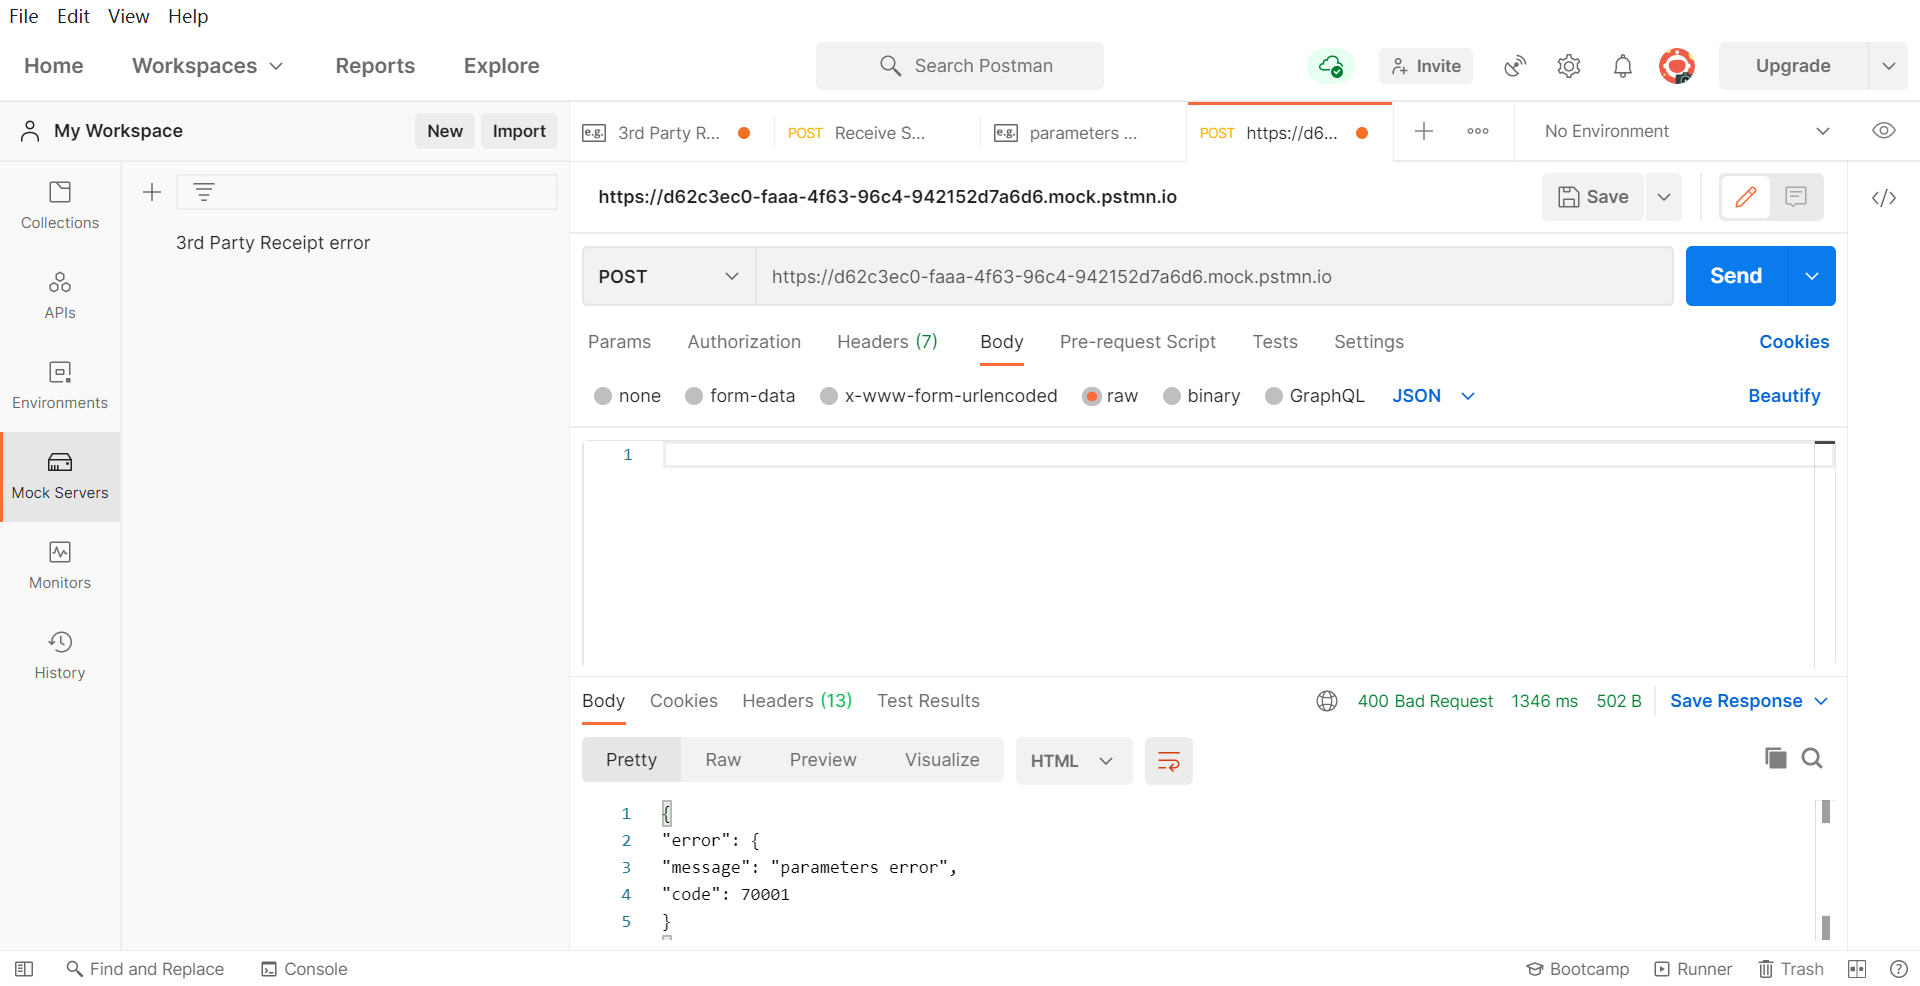Switch to the Pre-request Script tab

coord(1138,342)
